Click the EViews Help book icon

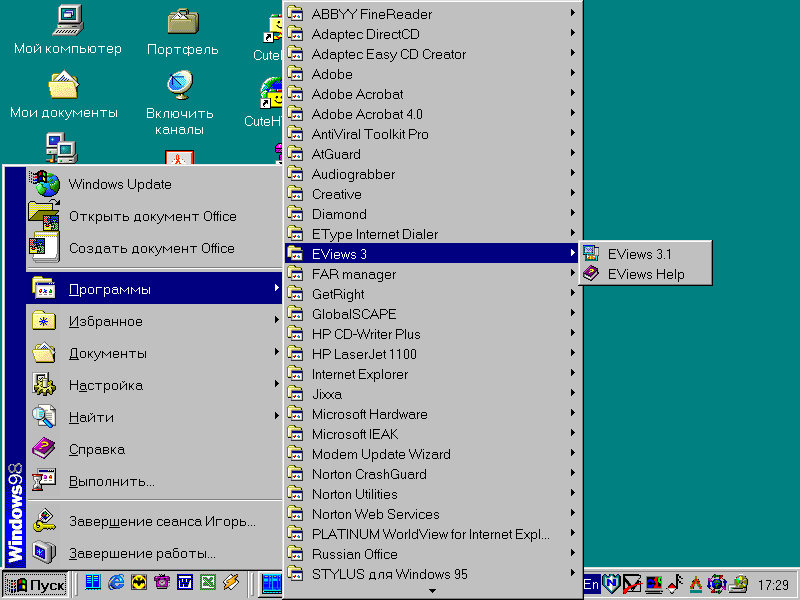click(591, 273)
